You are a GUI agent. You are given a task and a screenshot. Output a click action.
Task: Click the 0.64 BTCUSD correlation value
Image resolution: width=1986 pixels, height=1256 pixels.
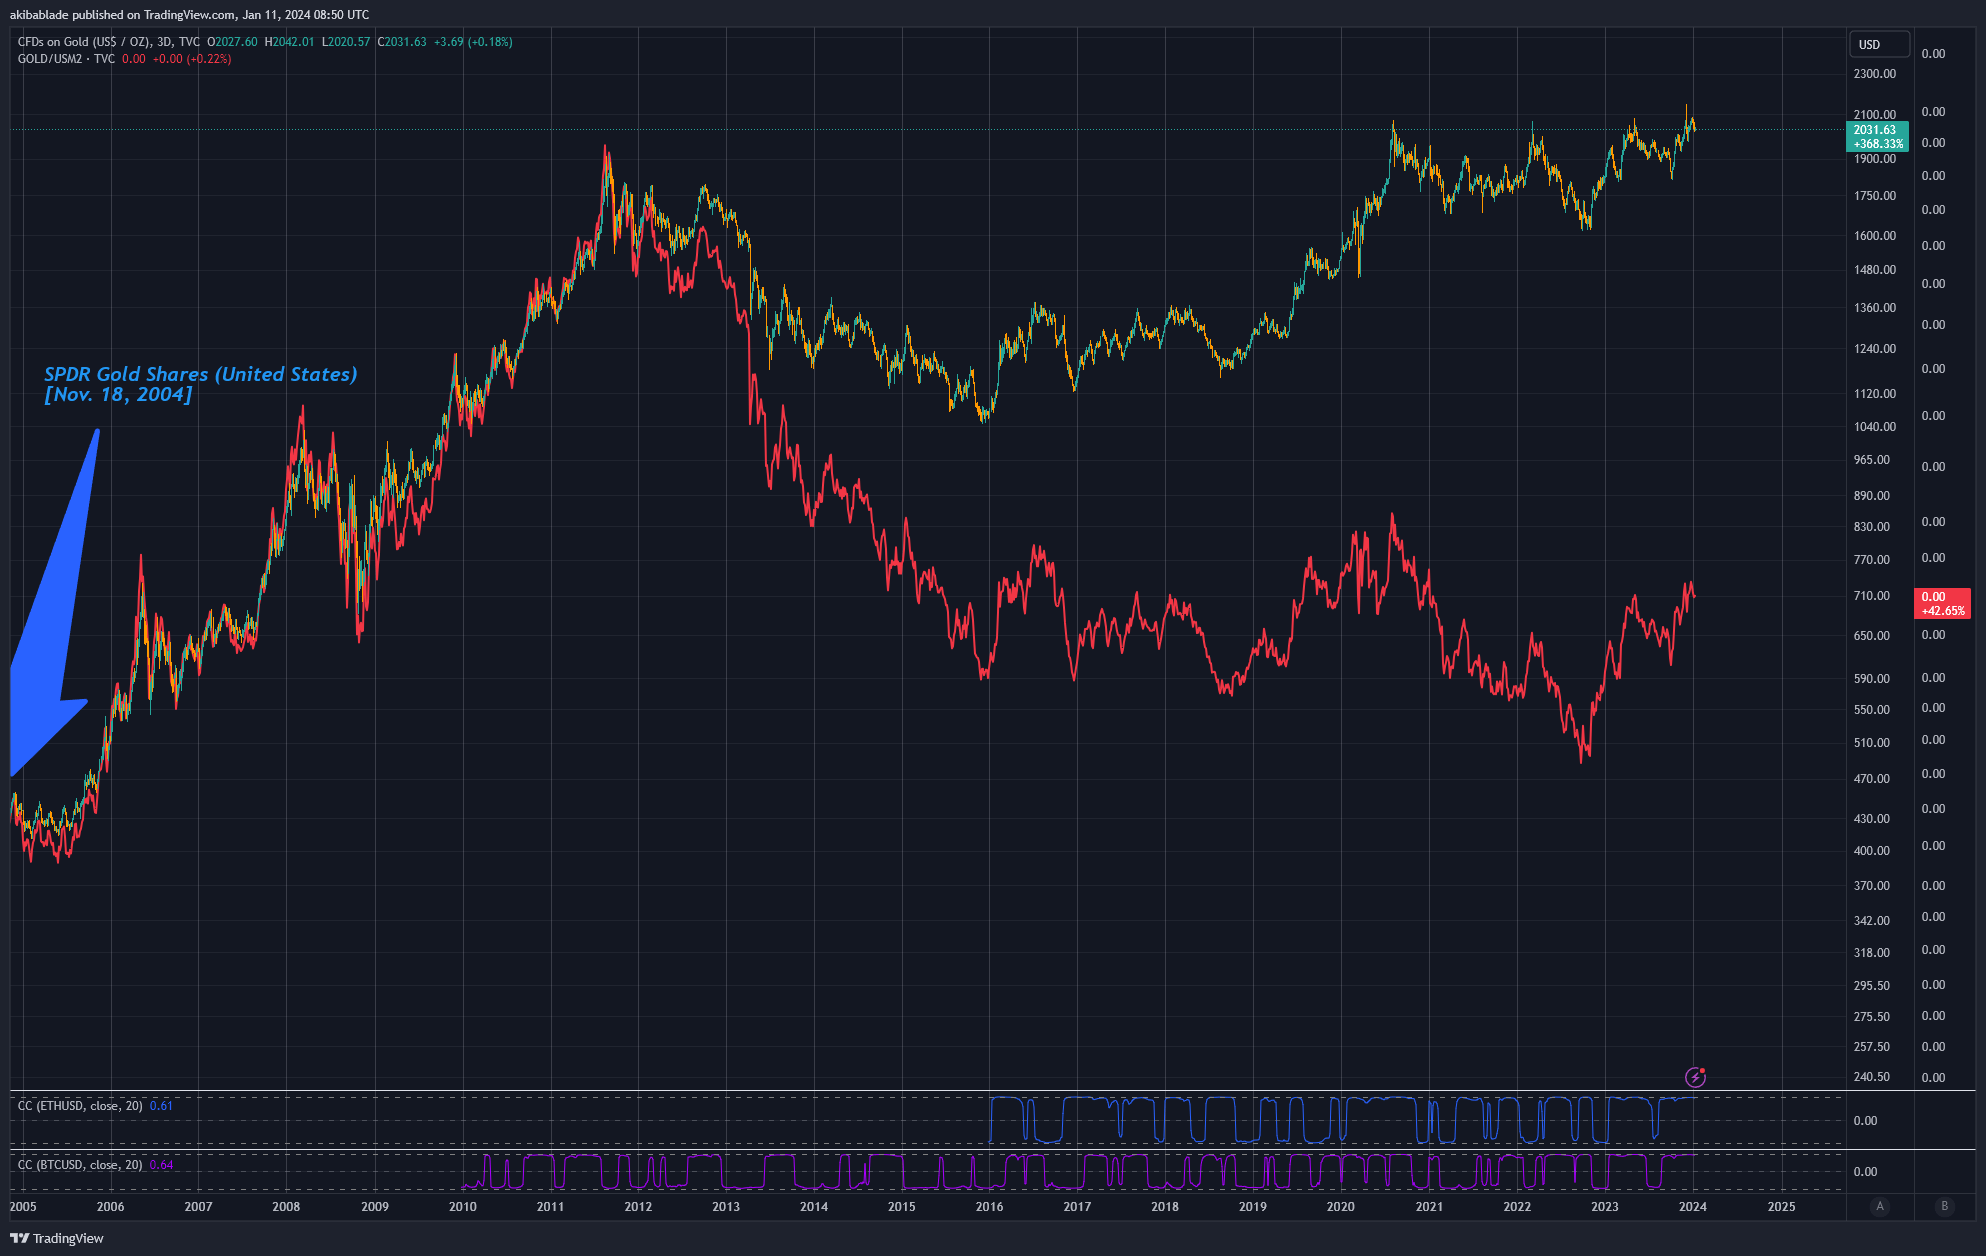161,1165
